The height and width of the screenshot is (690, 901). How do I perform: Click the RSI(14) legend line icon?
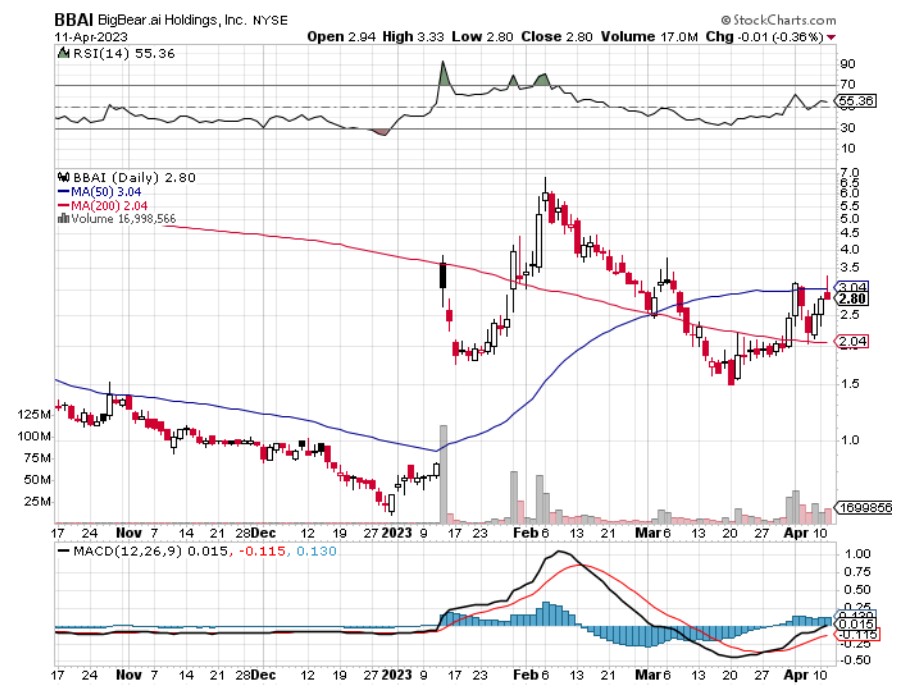click(60, 53)
